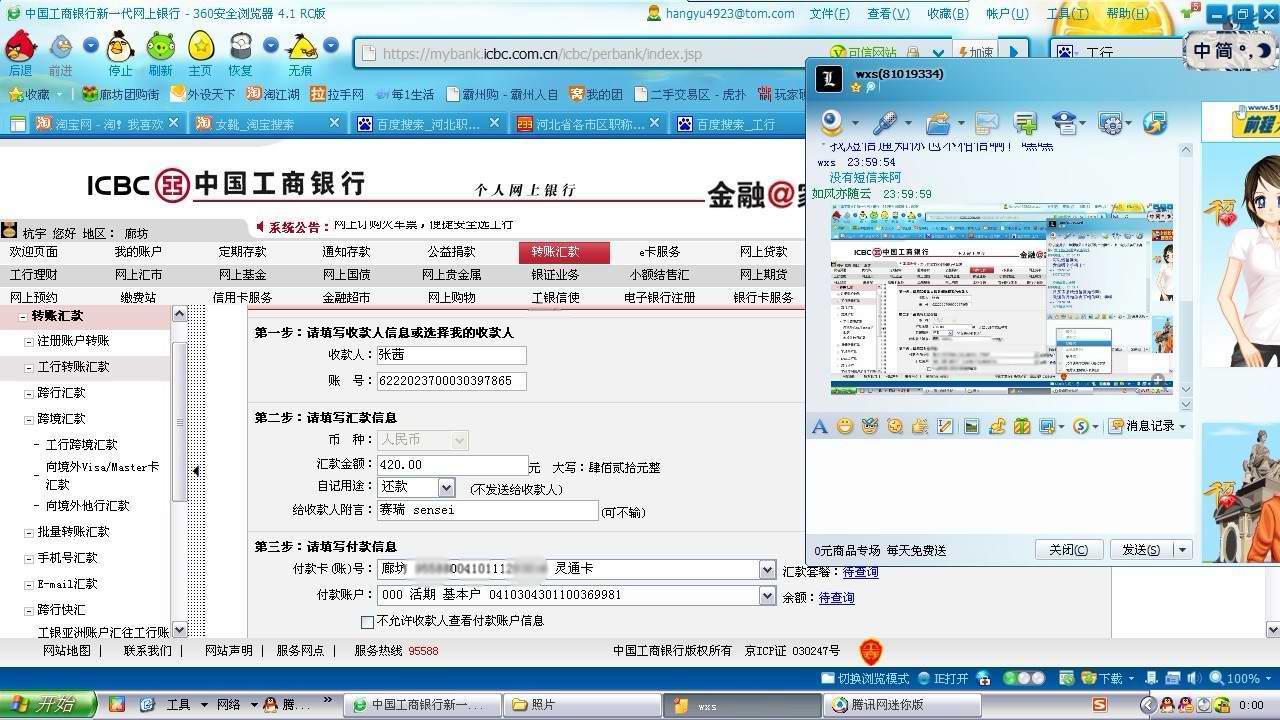Screen dimensions: 1280x720
Task: Open the 付款卡(账)号 dropdown arrow
Action: (767, 569)
